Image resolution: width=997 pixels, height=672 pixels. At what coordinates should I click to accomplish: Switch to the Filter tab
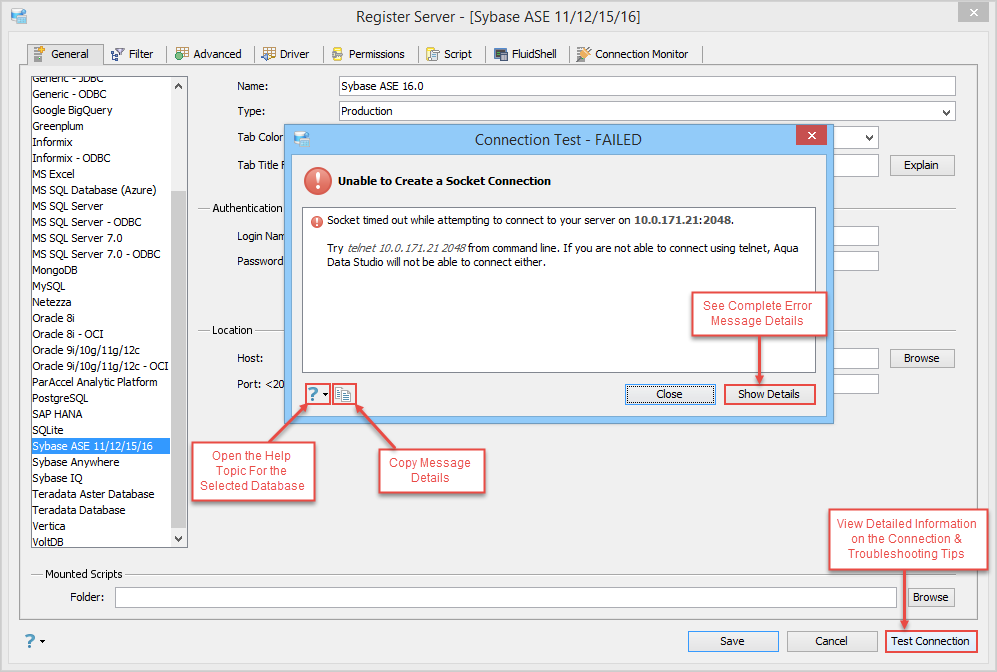point(132,54)
